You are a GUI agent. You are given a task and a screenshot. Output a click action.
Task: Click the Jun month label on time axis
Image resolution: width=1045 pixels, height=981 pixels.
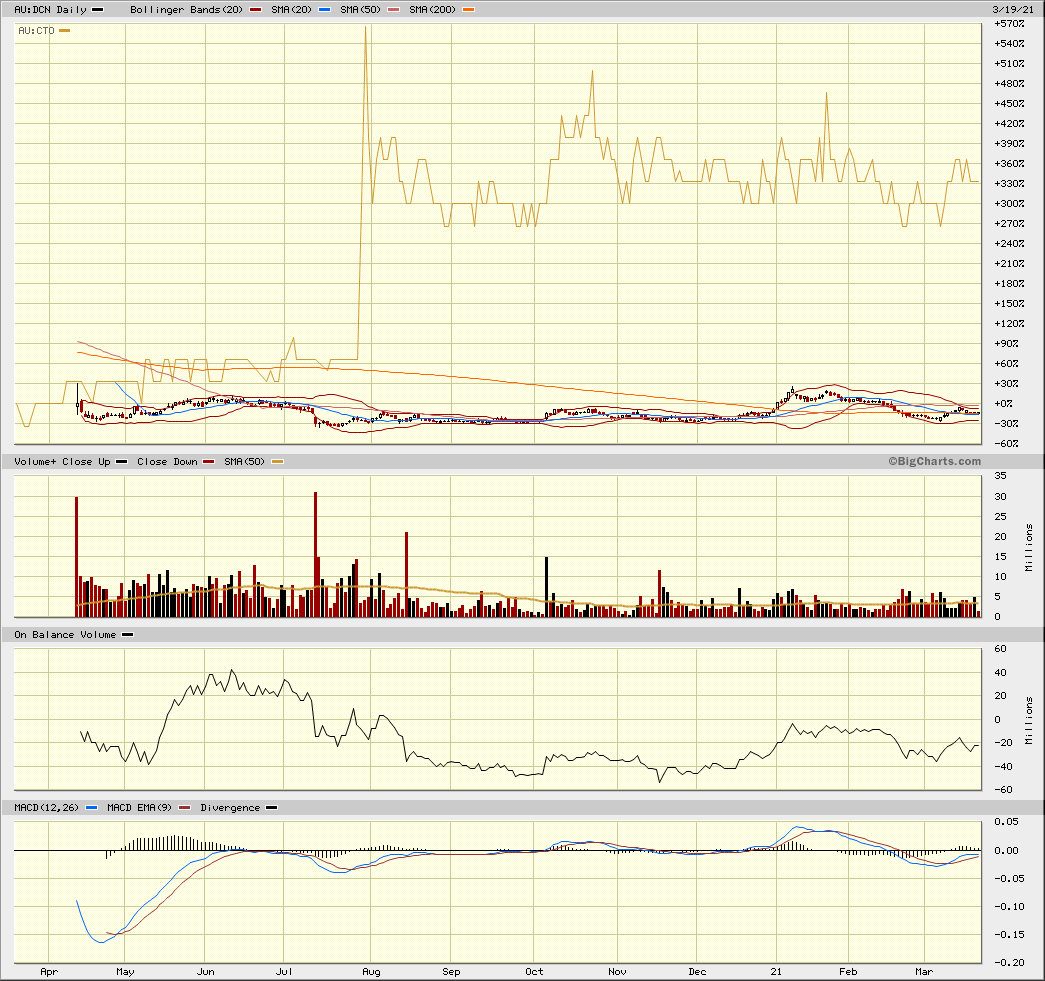tap(206, 972)
